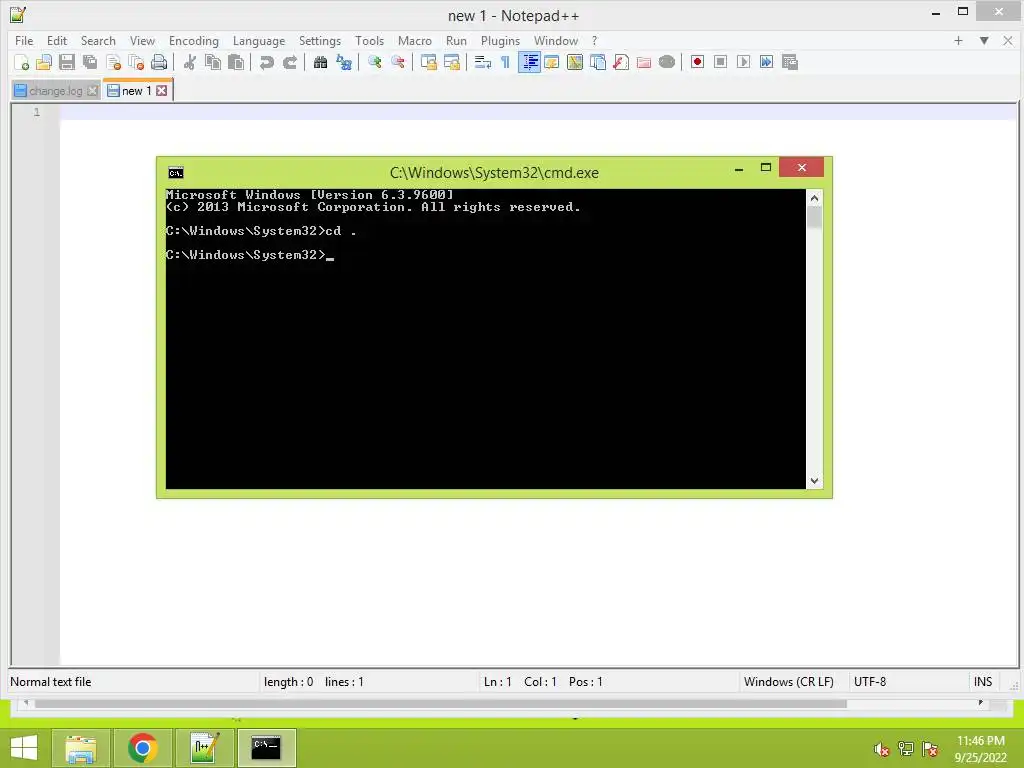Toggle INS mode in status bar

[x=983, y=682]
